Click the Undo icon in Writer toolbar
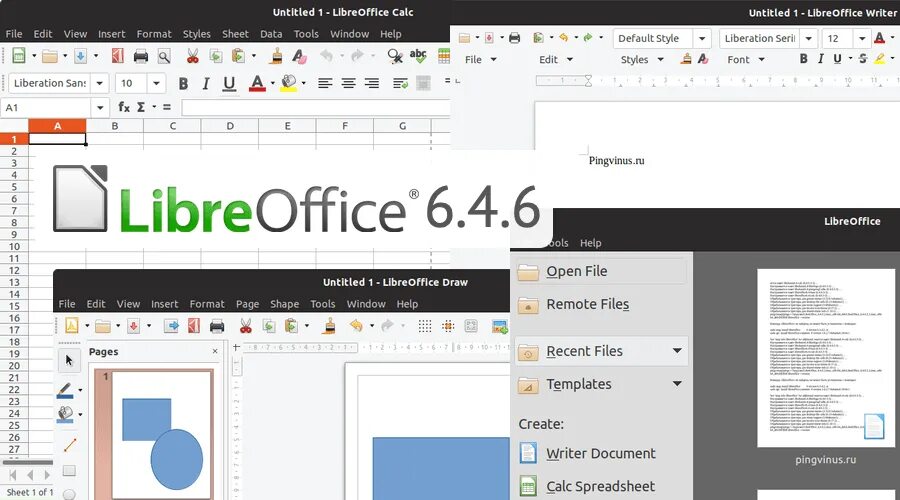 (x=564, y=37)
